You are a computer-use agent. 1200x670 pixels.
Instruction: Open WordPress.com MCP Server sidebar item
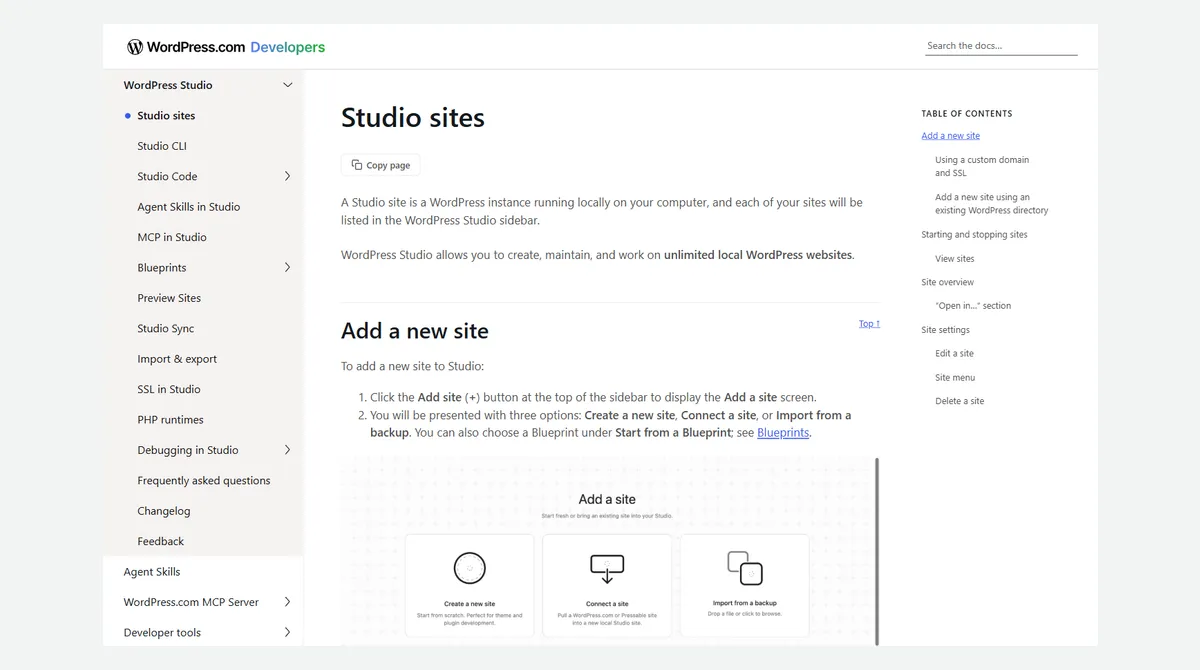coord(191,602)
